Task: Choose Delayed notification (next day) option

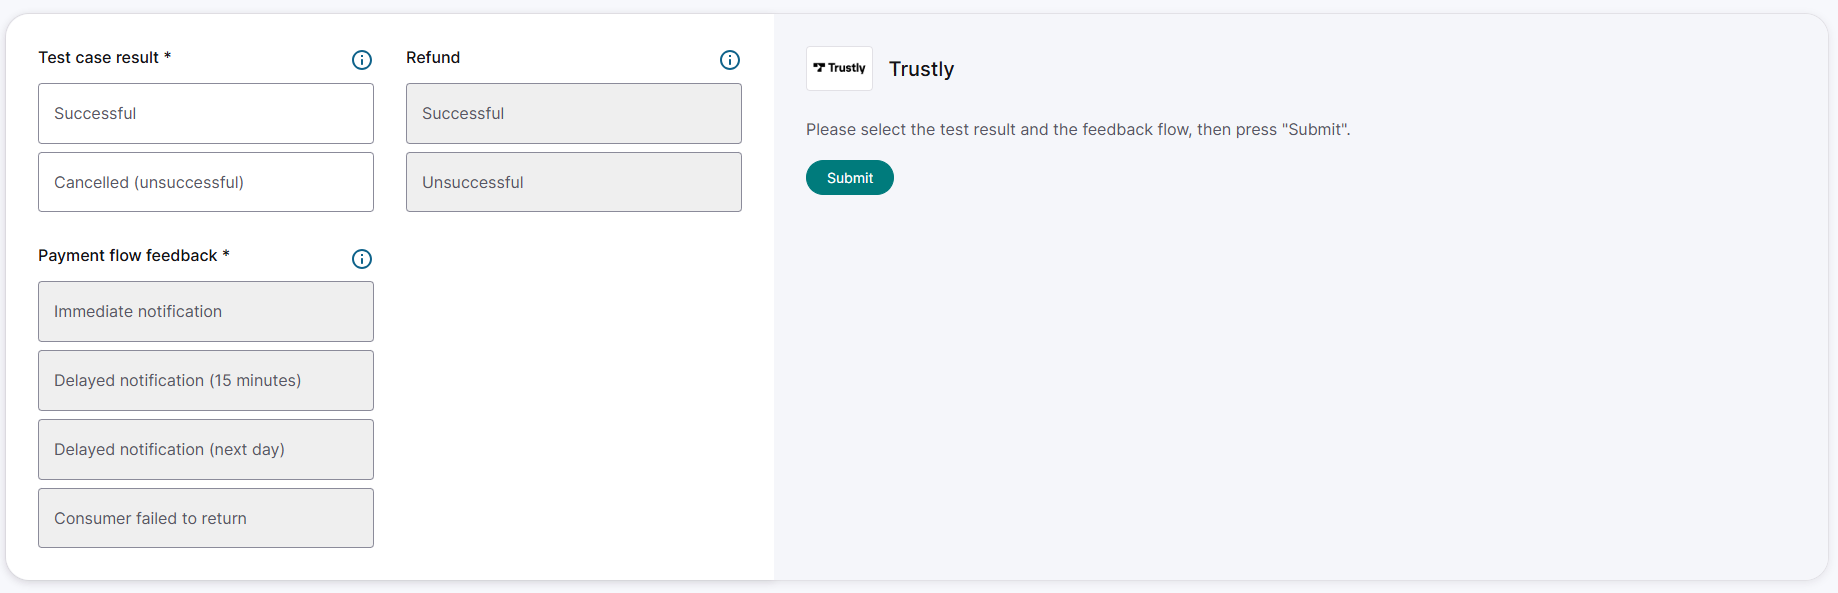Action: [x=205, y=449]
